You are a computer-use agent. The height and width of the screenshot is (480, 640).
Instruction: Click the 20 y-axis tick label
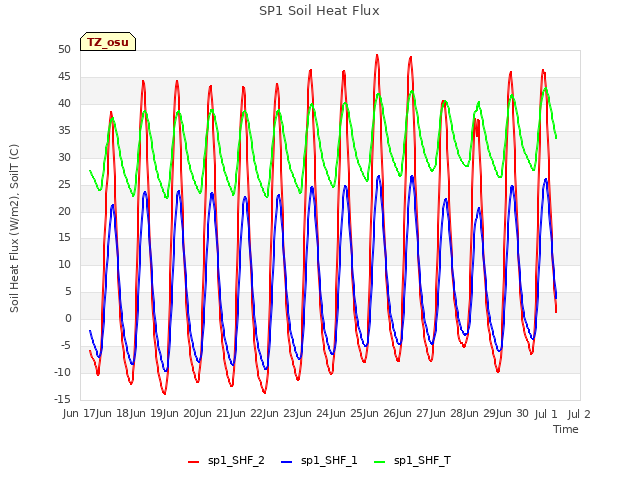tap(64, 211)
